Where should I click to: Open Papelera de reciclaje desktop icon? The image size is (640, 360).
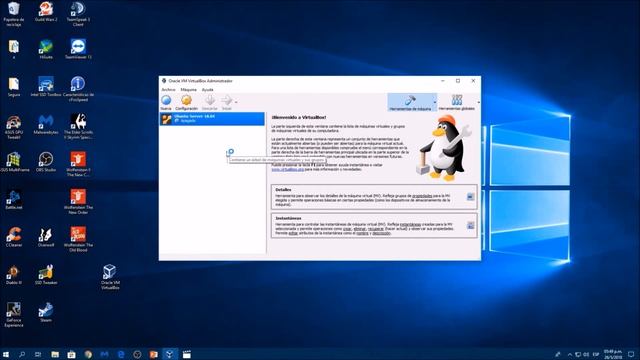pos(14,13)
